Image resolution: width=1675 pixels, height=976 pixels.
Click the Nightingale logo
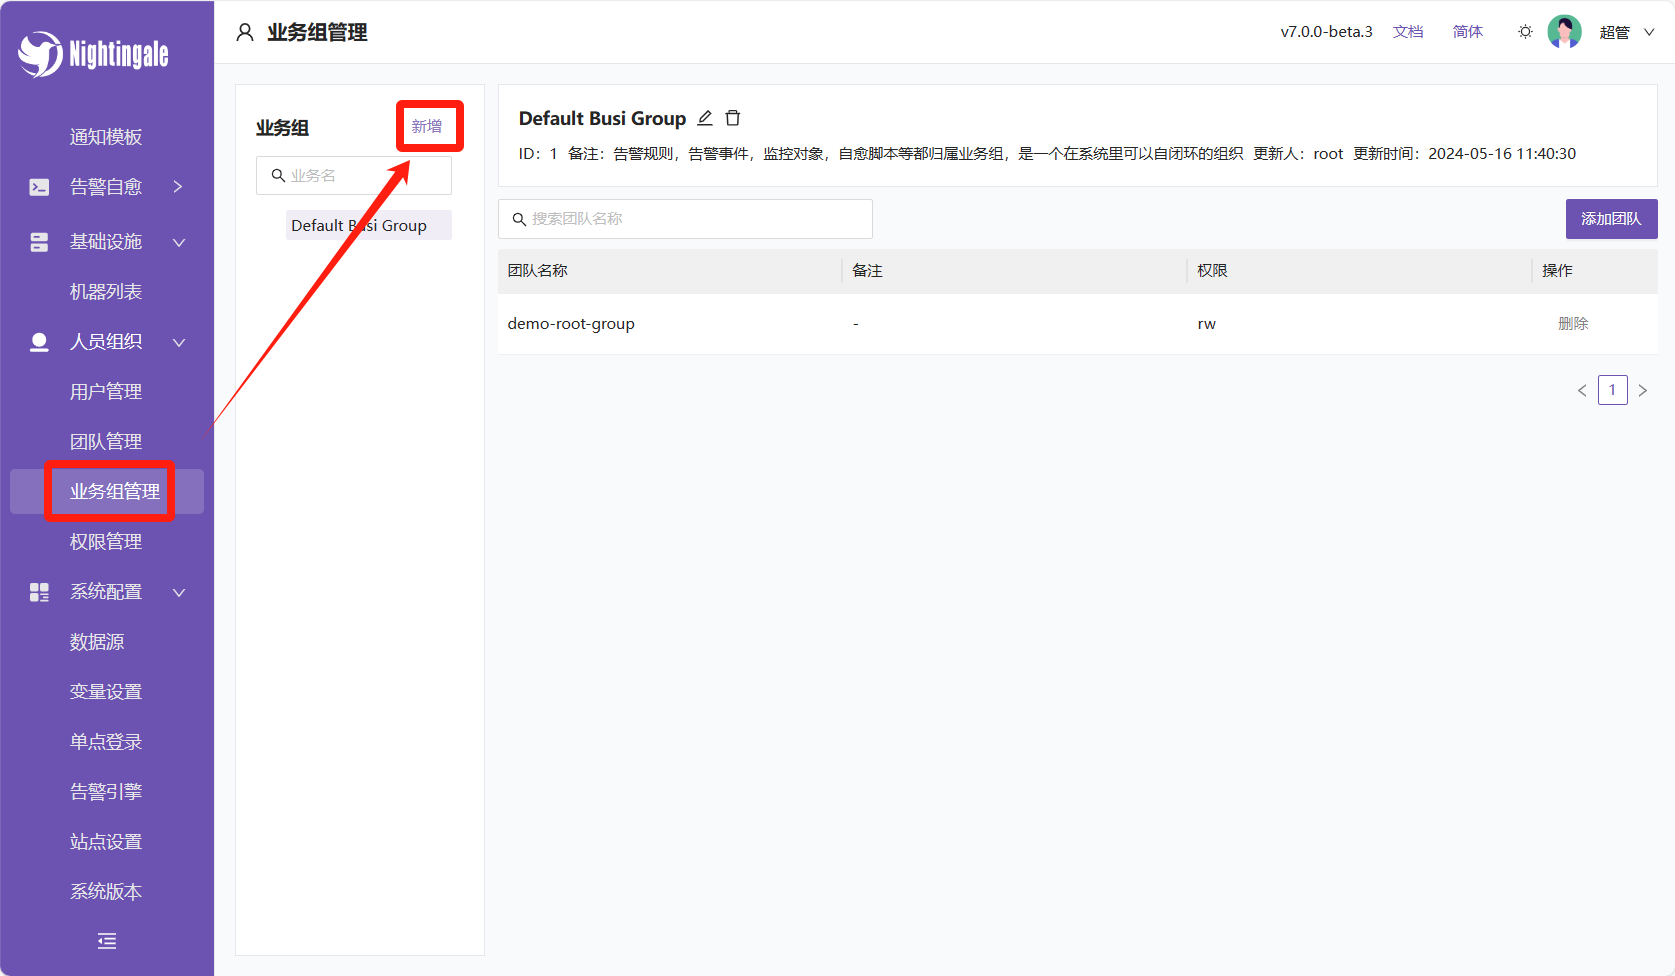point(94,54)
